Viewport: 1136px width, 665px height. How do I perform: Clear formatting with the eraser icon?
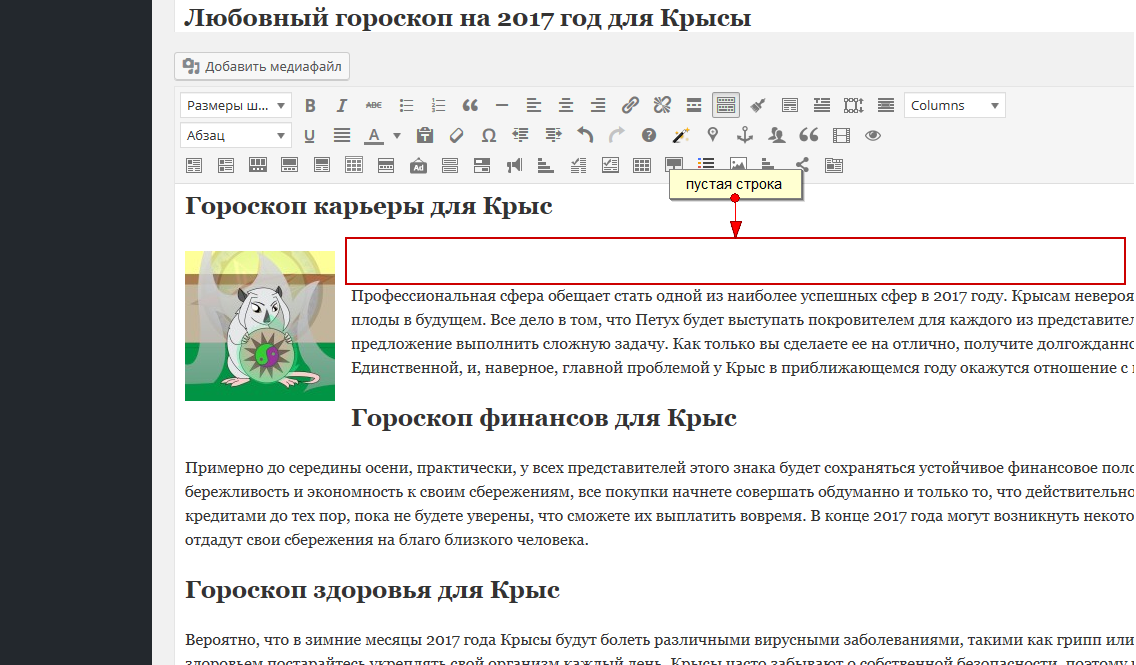456,135
